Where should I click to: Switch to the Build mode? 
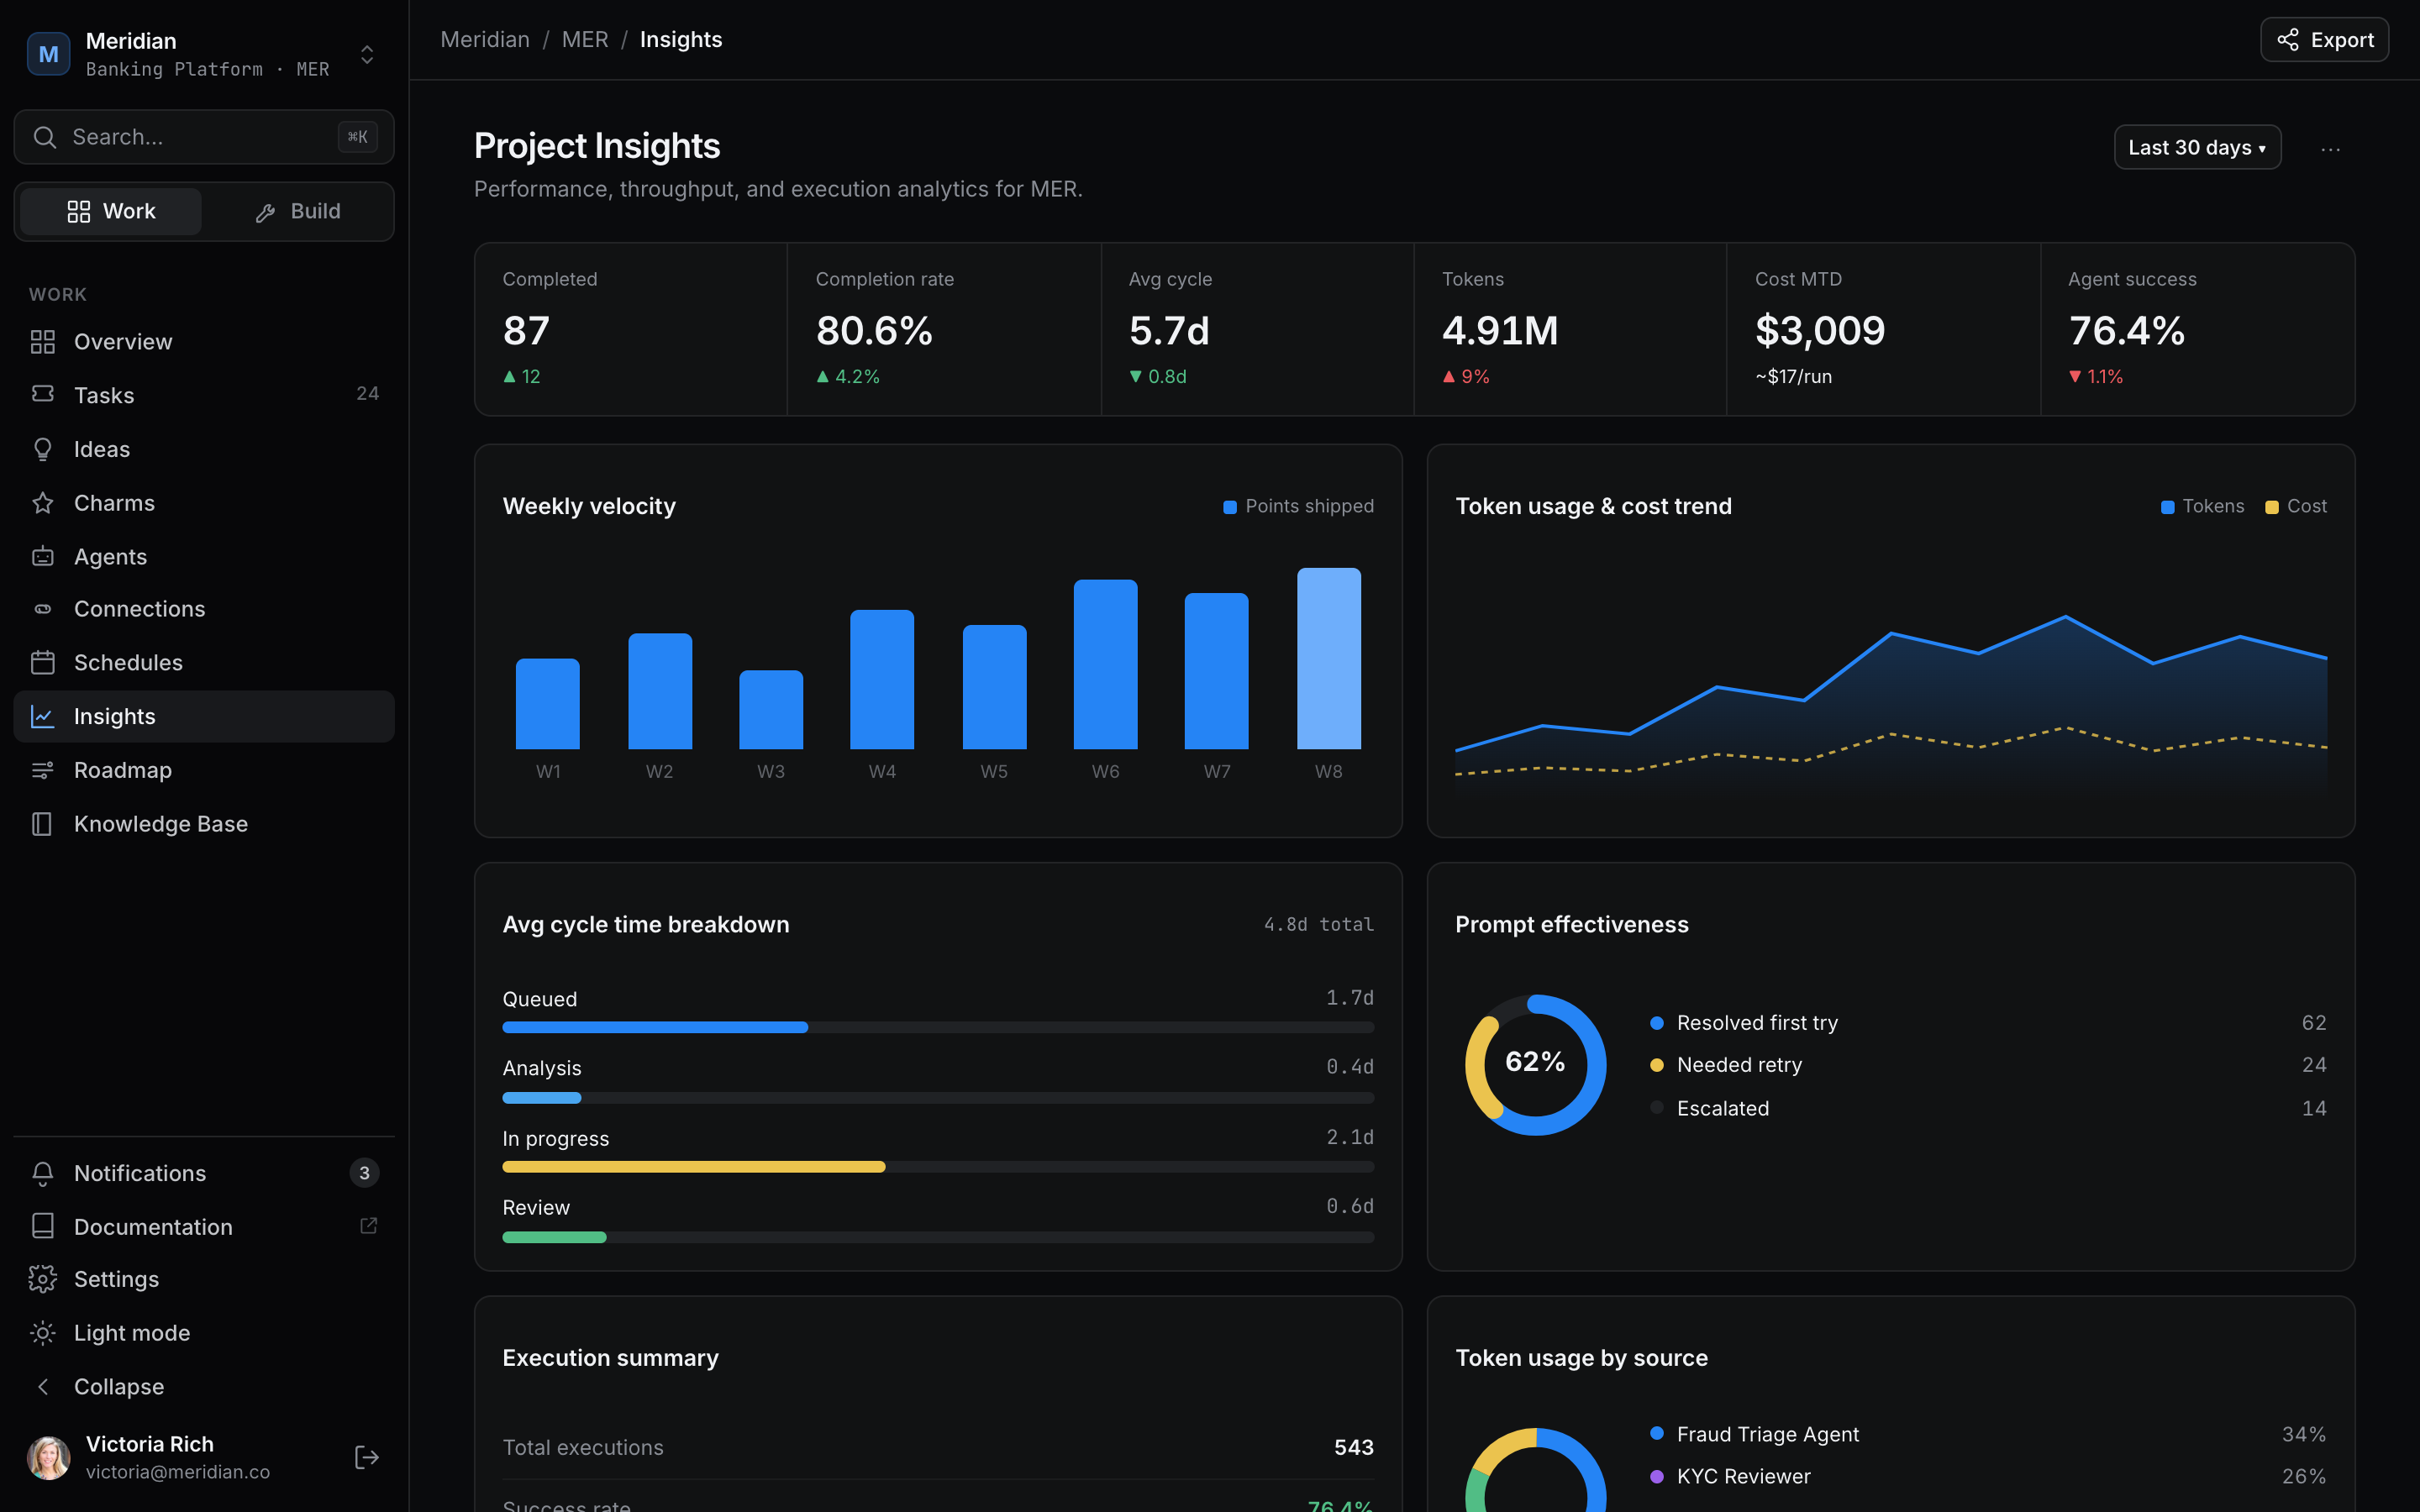click(x=298, y=211)
